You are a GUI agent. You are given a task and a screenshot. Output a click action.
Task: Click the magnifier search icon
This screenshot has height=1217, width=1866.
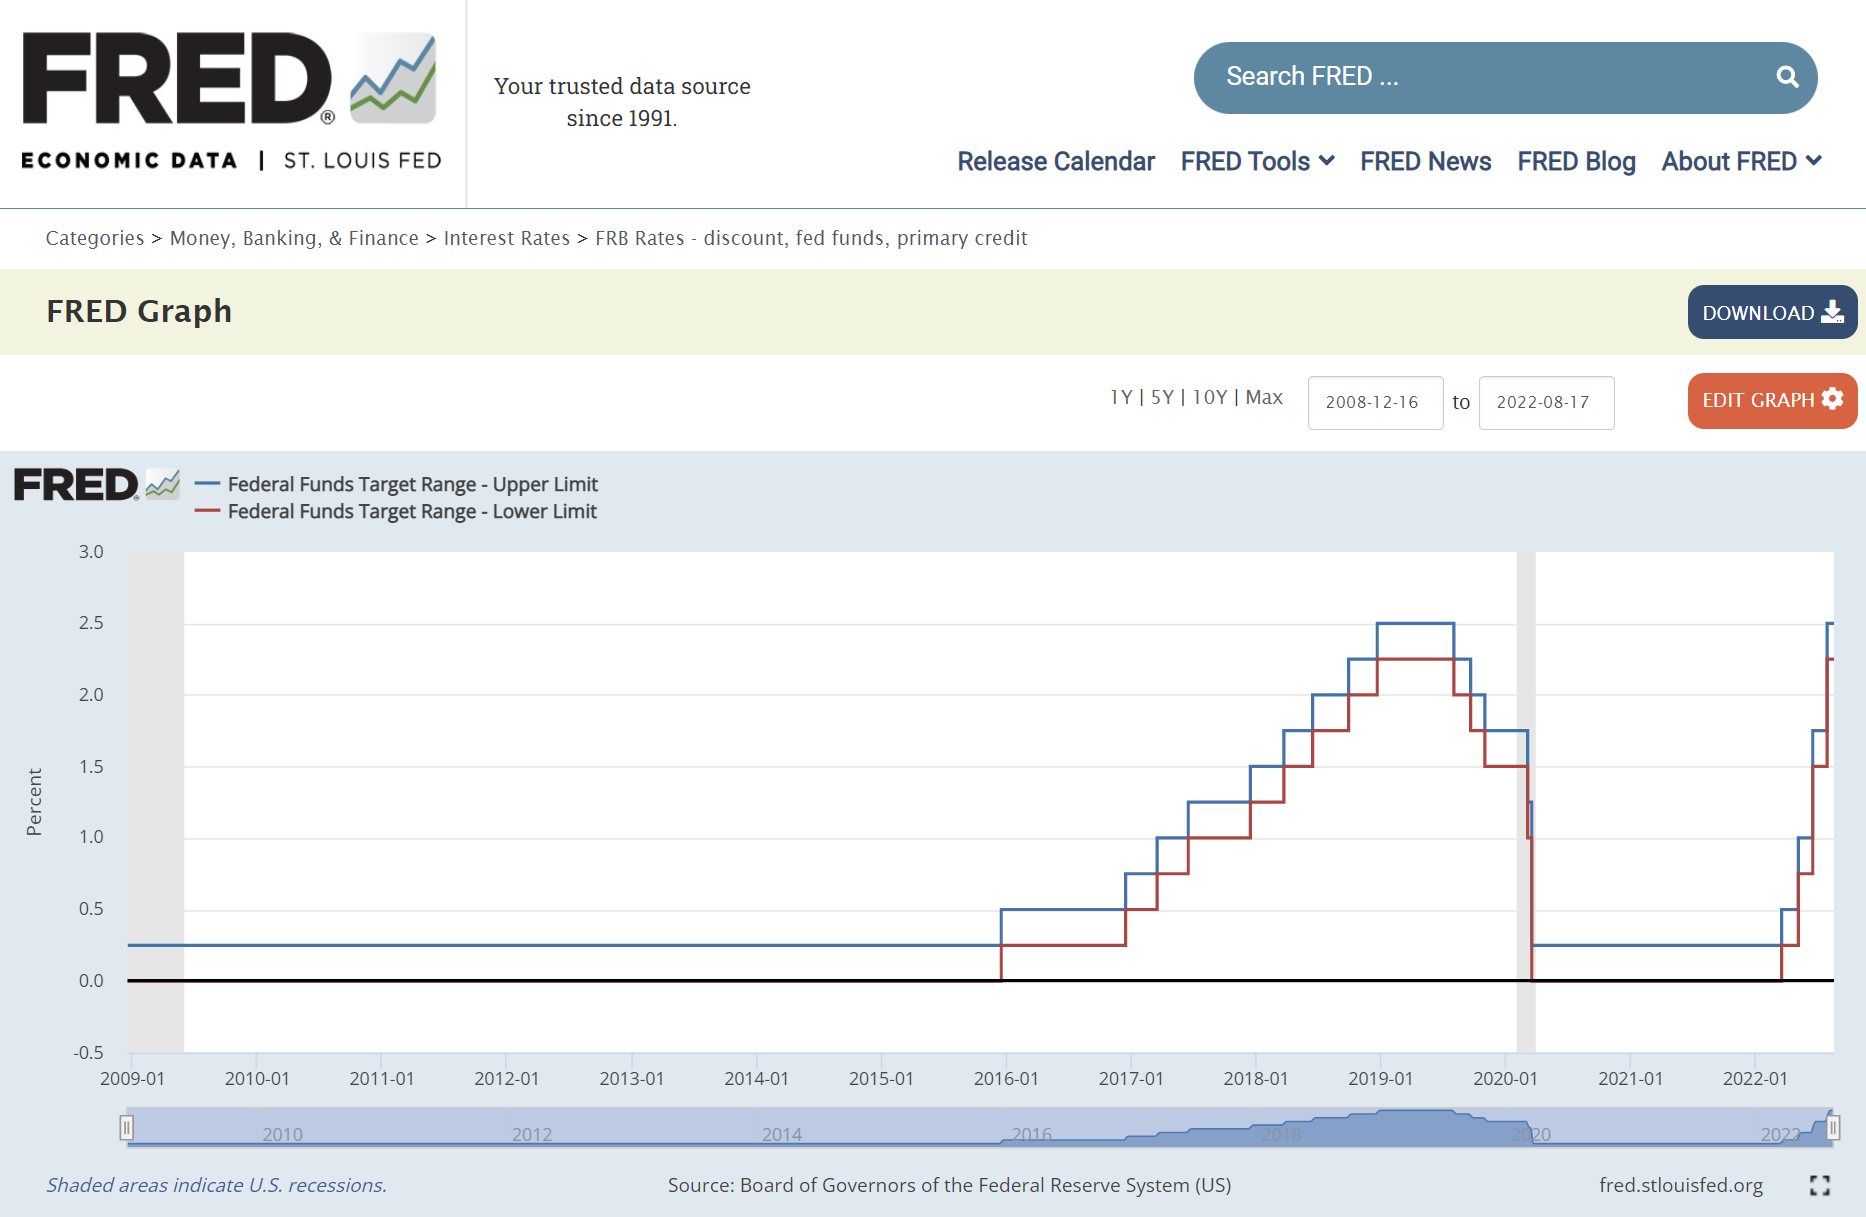click(1787, 77)
